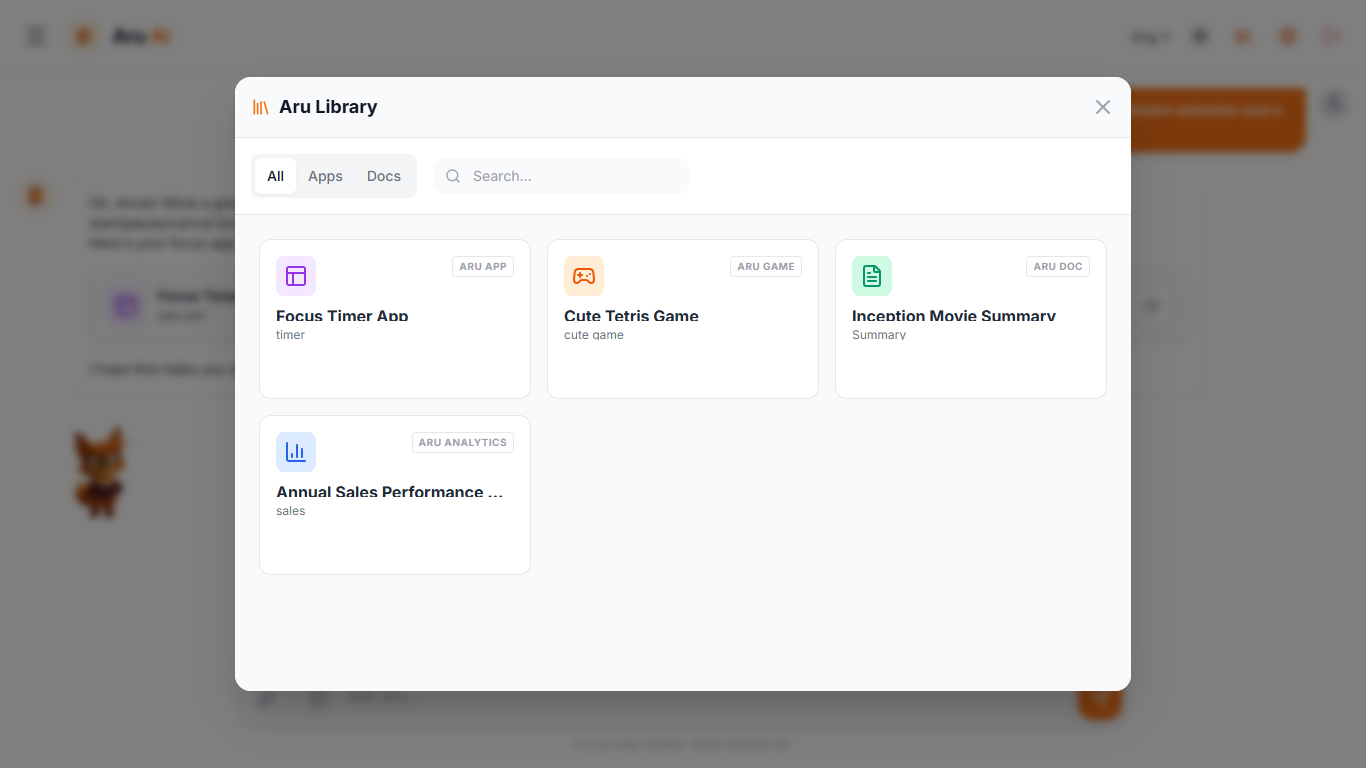Click the blue bar chart icon on sales card
The image size is (1366, 768).
coord(295,451)
